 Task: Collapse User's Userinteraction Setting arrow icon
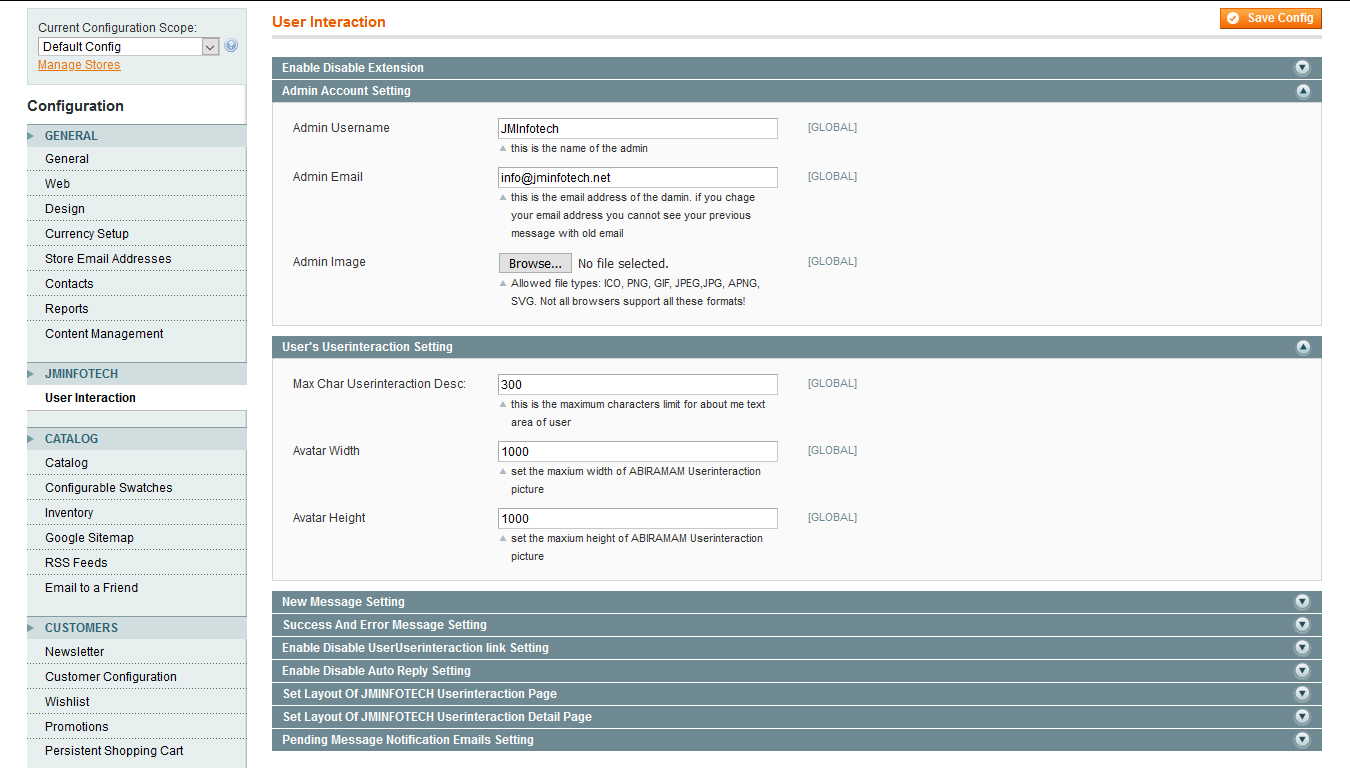tap(1302, 347)
